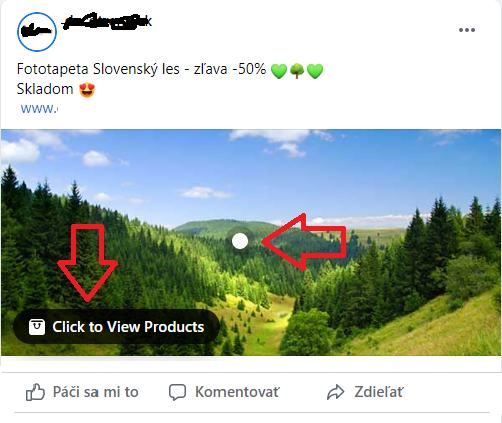Image resolution: width=502 pixels, height=423 pixels.
Task: Click the Click to View Products button
Action: (x=116, y=327)
